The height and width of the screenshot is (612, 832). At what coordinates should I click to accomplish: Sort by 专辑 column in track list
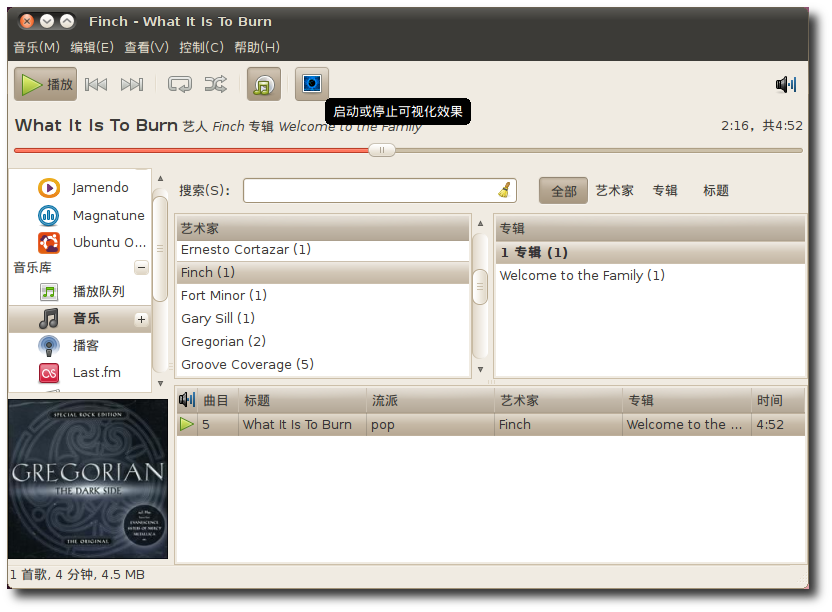(x=687, y=401)
